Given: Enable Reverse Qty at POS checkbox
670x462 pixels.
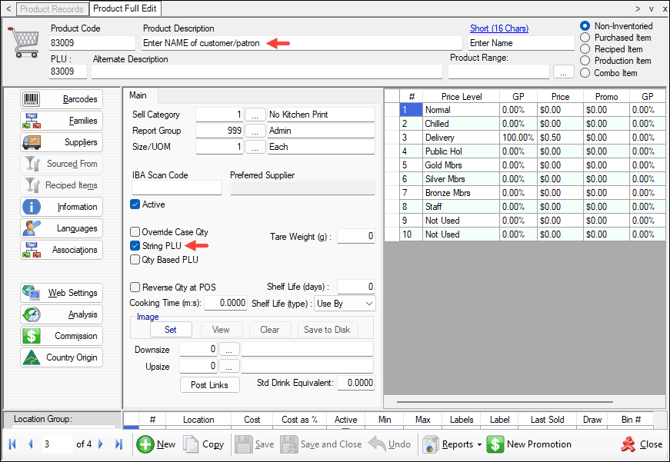Looking at the screenshot, I should pyautogui.click(x=135, y=287).
